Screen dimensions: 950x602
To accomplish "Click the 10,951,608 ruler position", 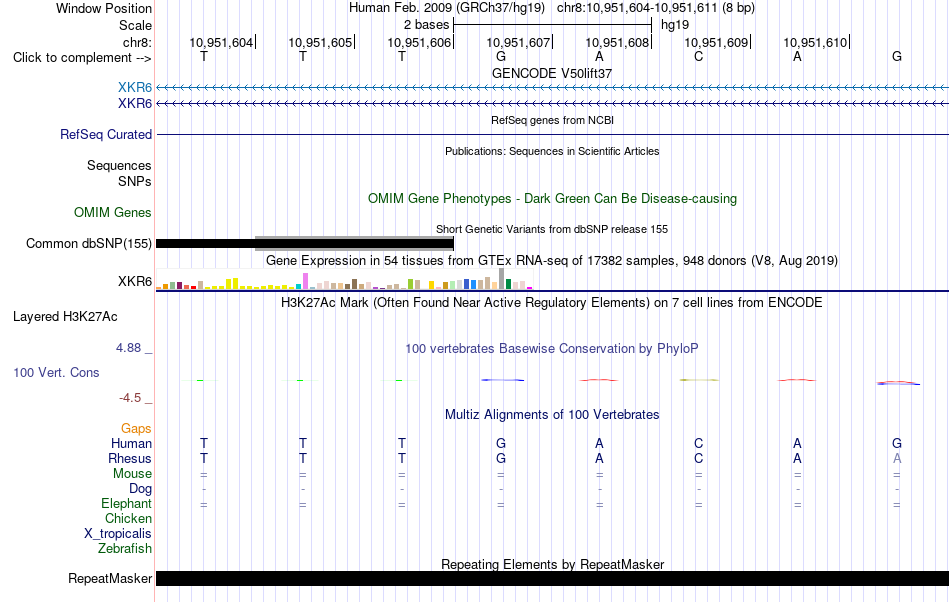I will (617, 42).
